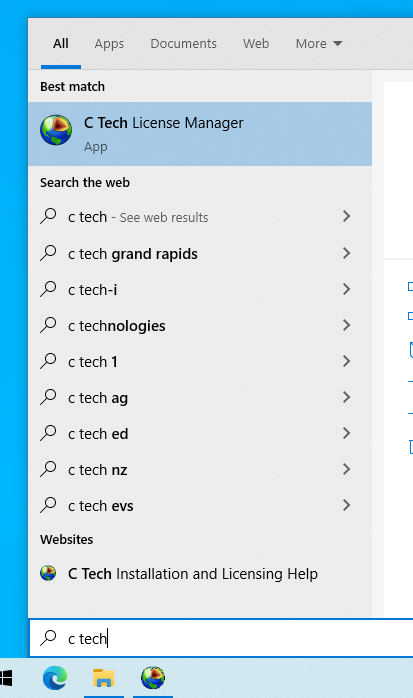The height and width of the screenshot is (698, 413).
Task: Open C Tech License Manager app result
Action: pos(200,134)
